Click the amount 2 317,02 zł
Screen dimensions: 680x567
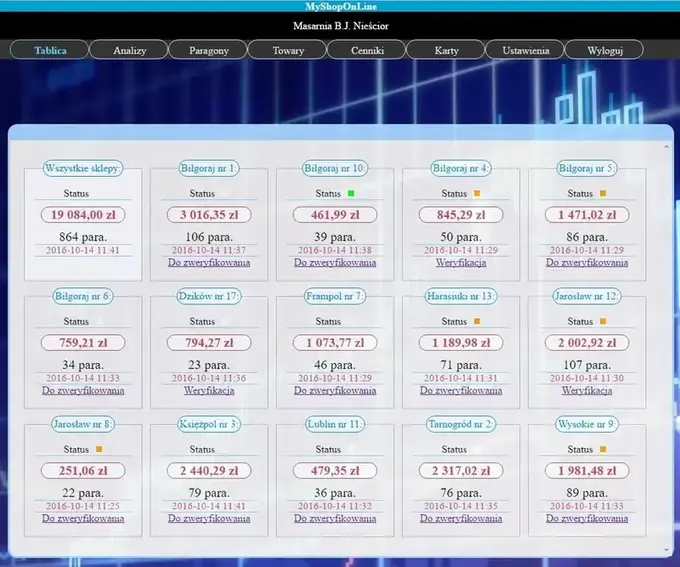[461, 471]
